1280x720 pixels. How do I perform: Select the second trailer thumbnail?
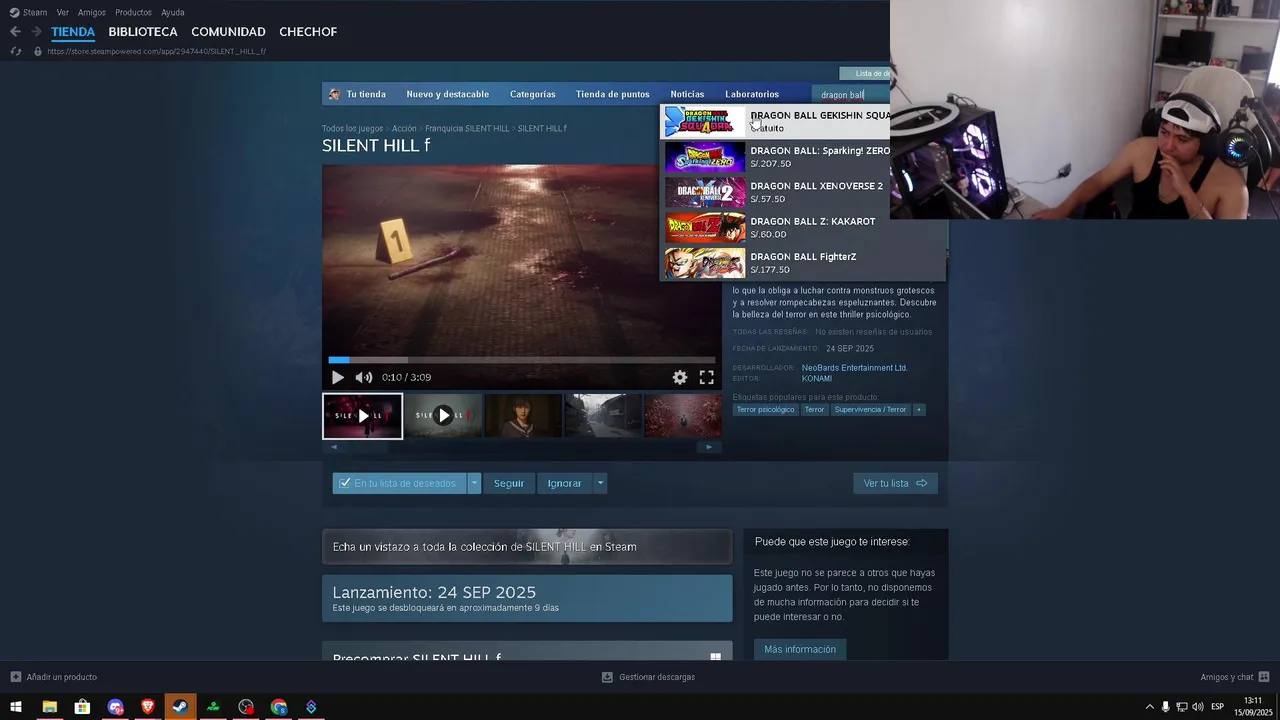coord(443,416)
